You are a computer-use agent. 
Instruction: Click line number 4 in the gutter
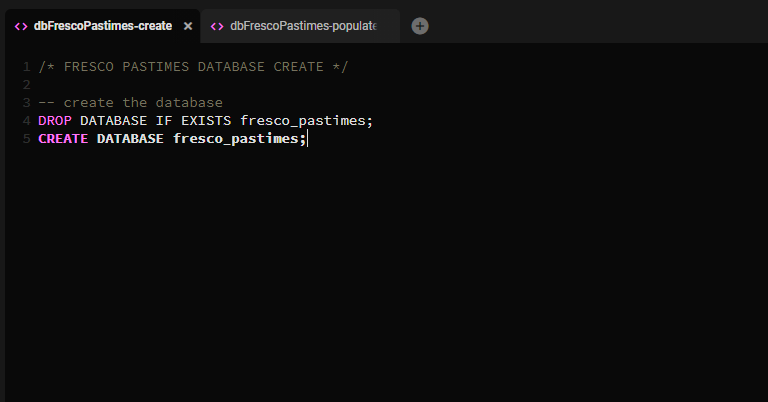[26, 120]
